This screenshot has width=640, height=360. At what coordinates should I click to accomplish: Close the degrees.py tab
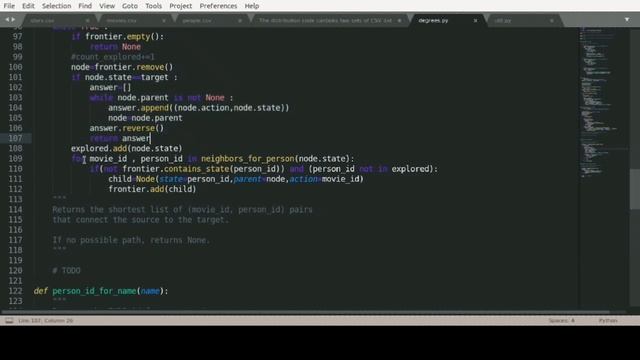click(x=475, y=20)
